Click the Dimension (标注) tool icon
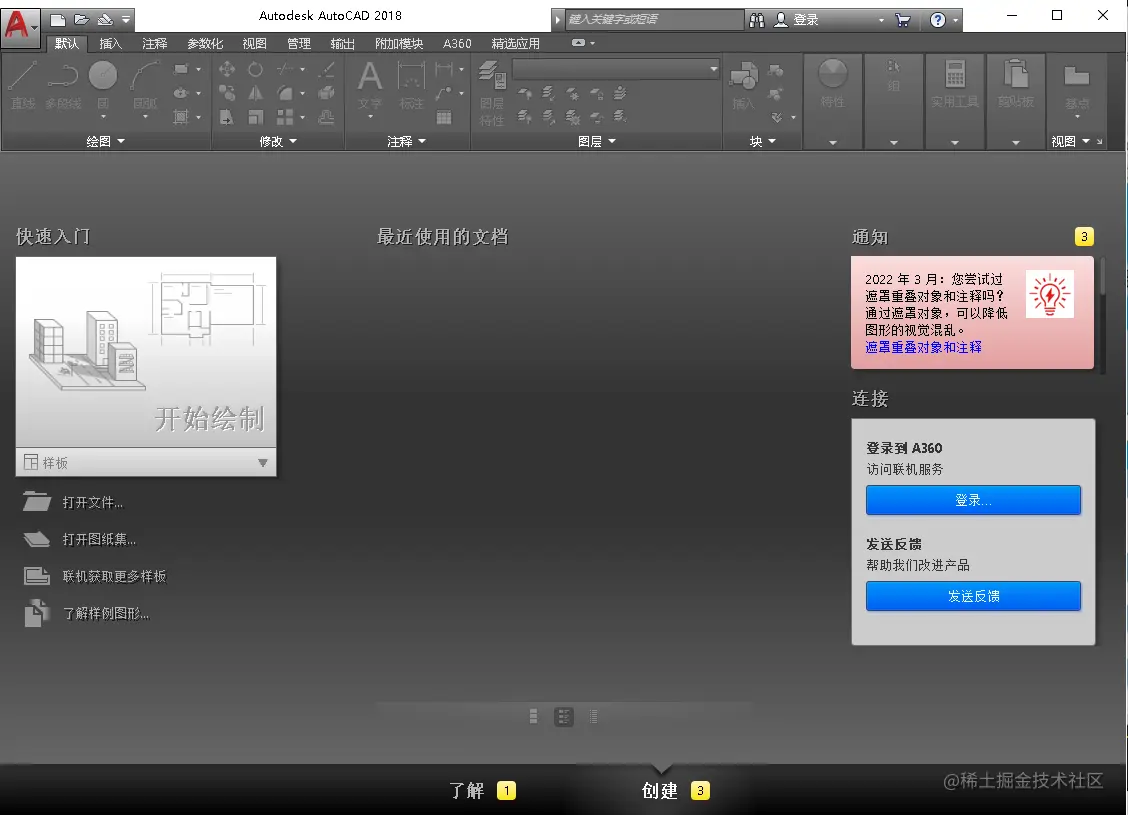 pos(411,85)
